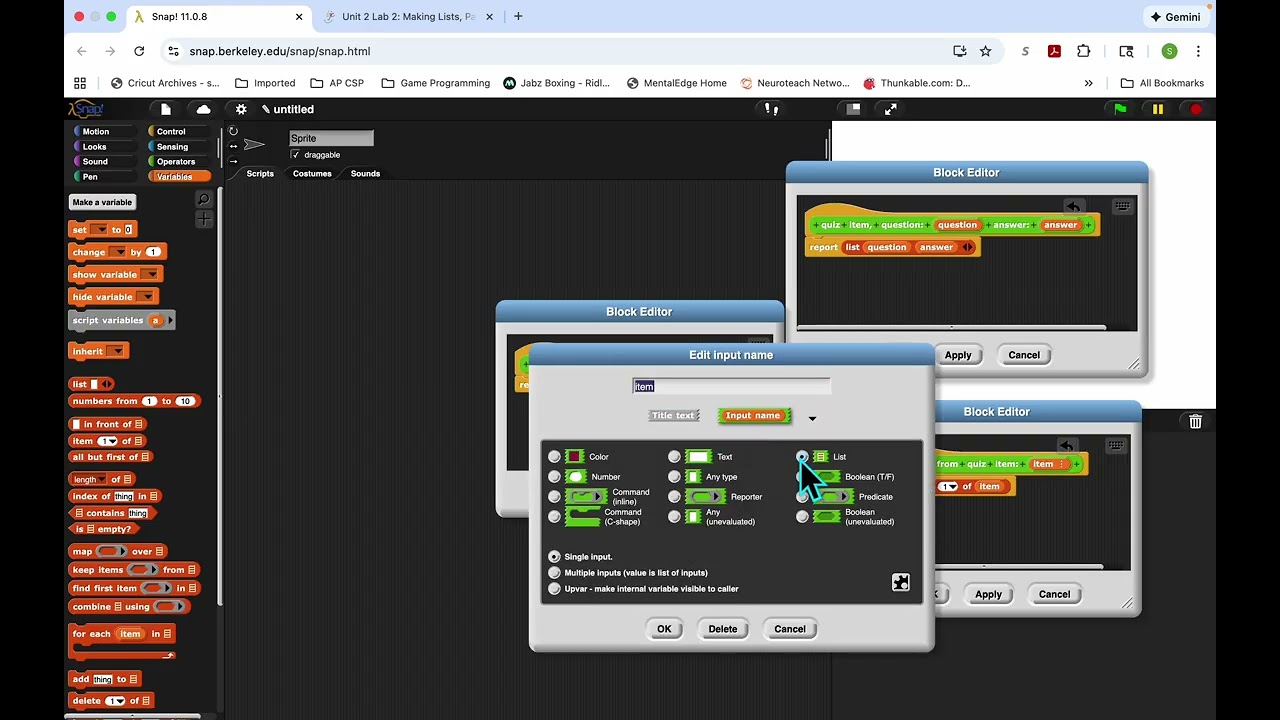
Task: Pause all scripts with the yellow pause button
Action: pos(1158,109)
